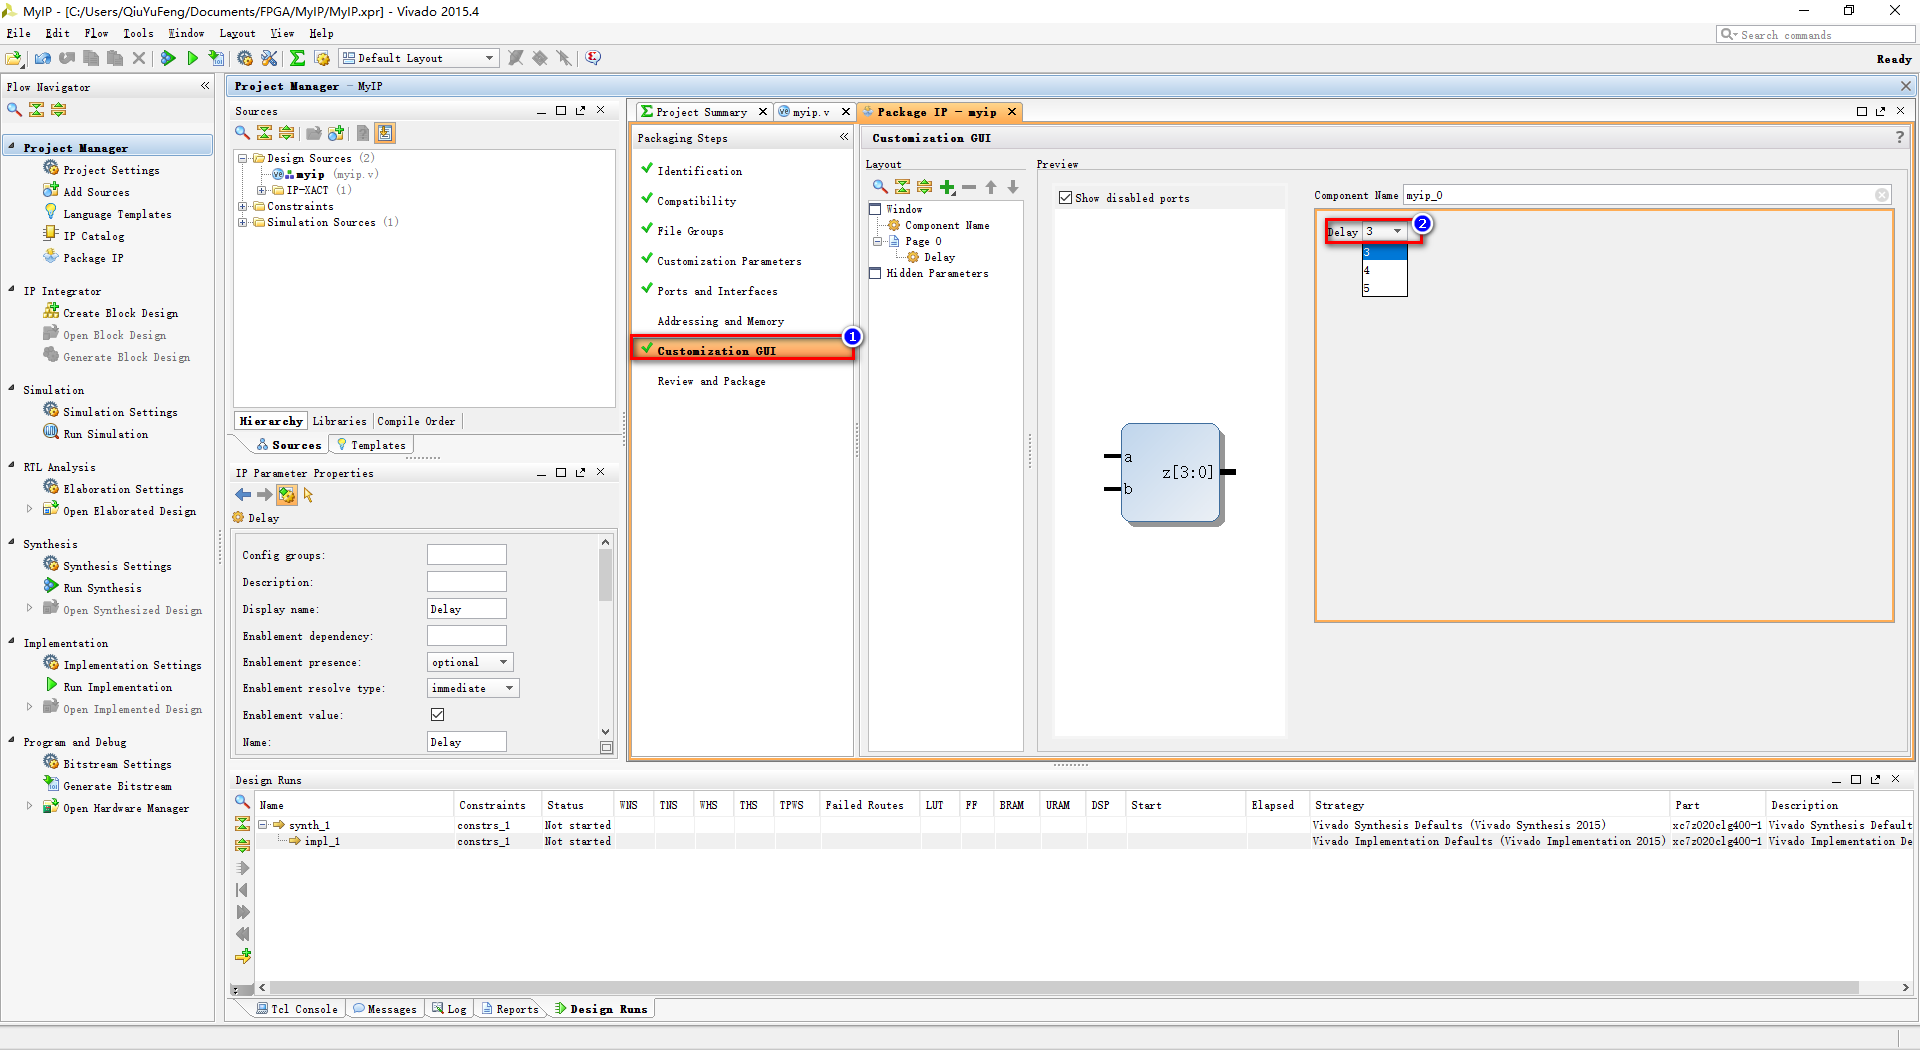Image resolution: width=1920 pixels, height=1050 pixels.
Task: Click Config groups input field
Action: [x=466, y=554]
